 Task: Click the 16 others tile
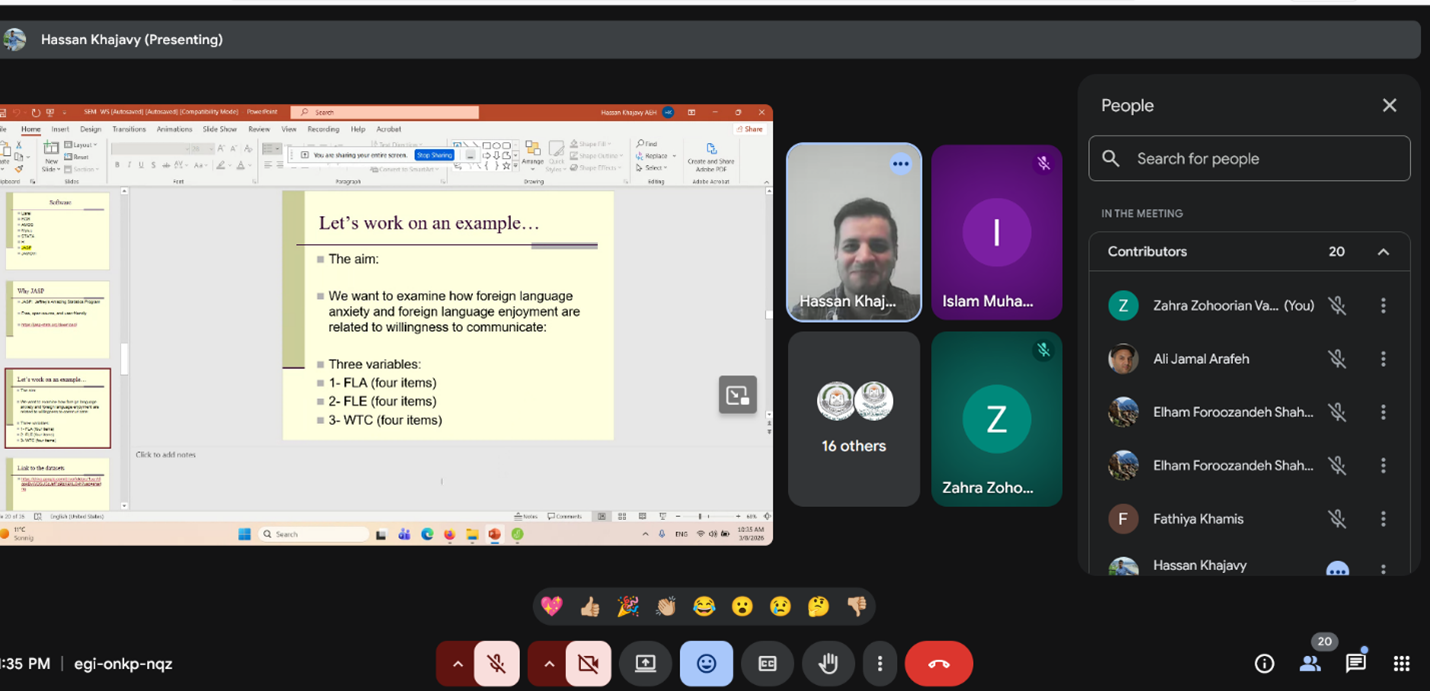pyautogui.click(x=854, y=419)
